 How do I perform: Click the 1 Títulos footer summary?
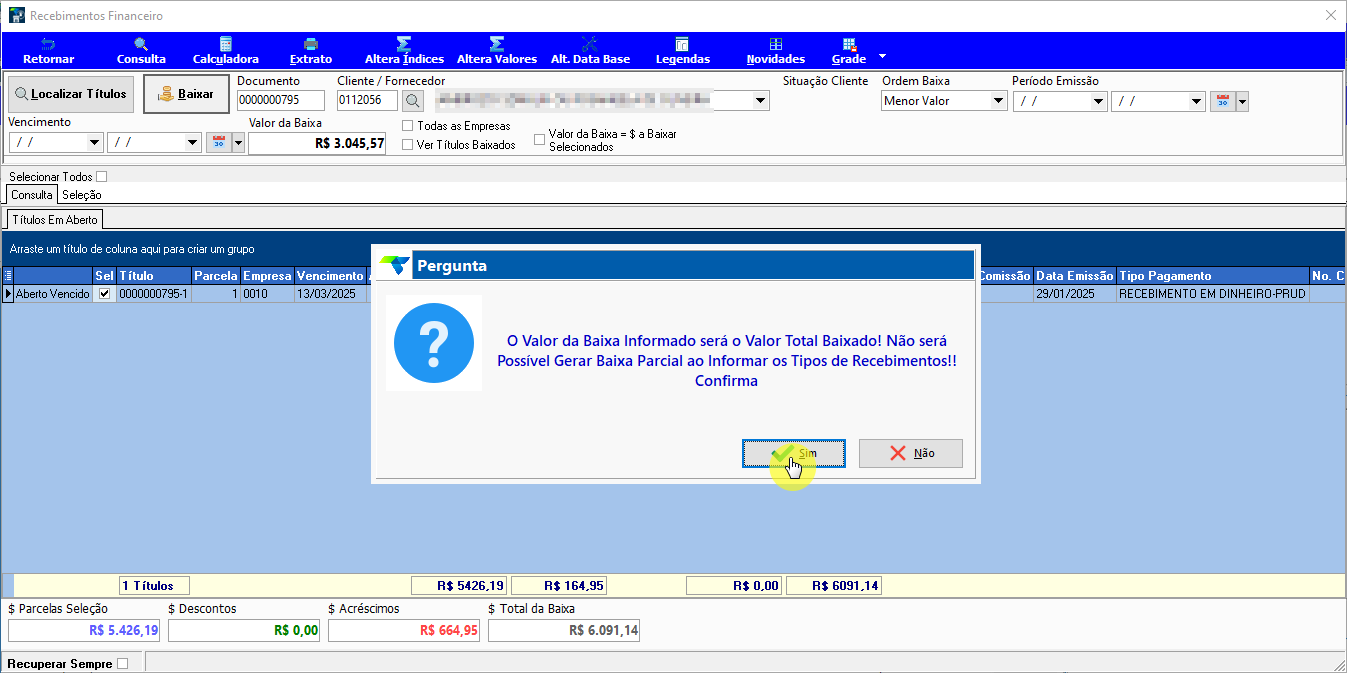point(154,586)
